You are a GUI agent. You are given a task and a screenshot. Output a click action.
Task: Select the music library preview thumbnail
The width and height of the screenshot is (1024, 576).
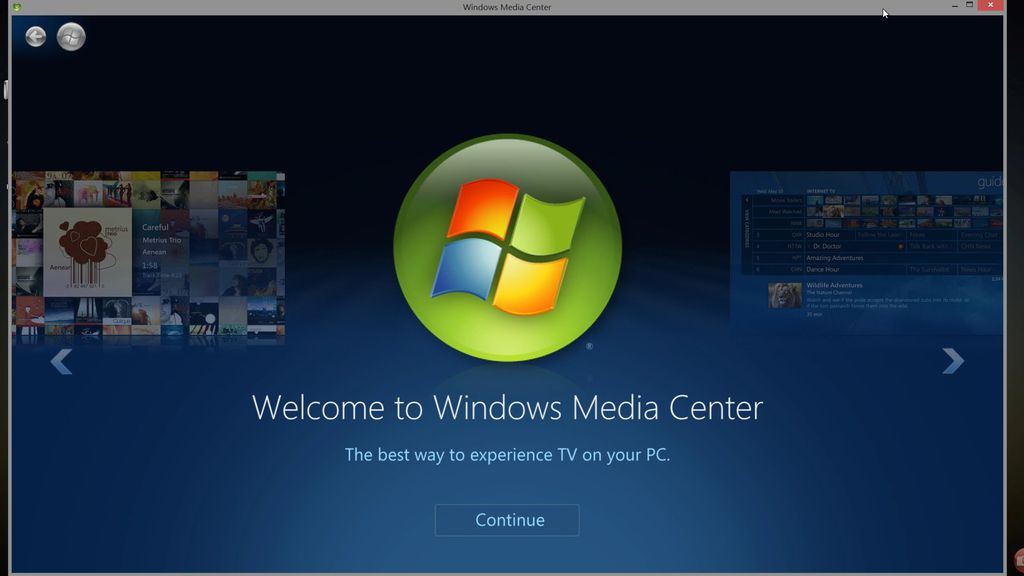[148, 257]
